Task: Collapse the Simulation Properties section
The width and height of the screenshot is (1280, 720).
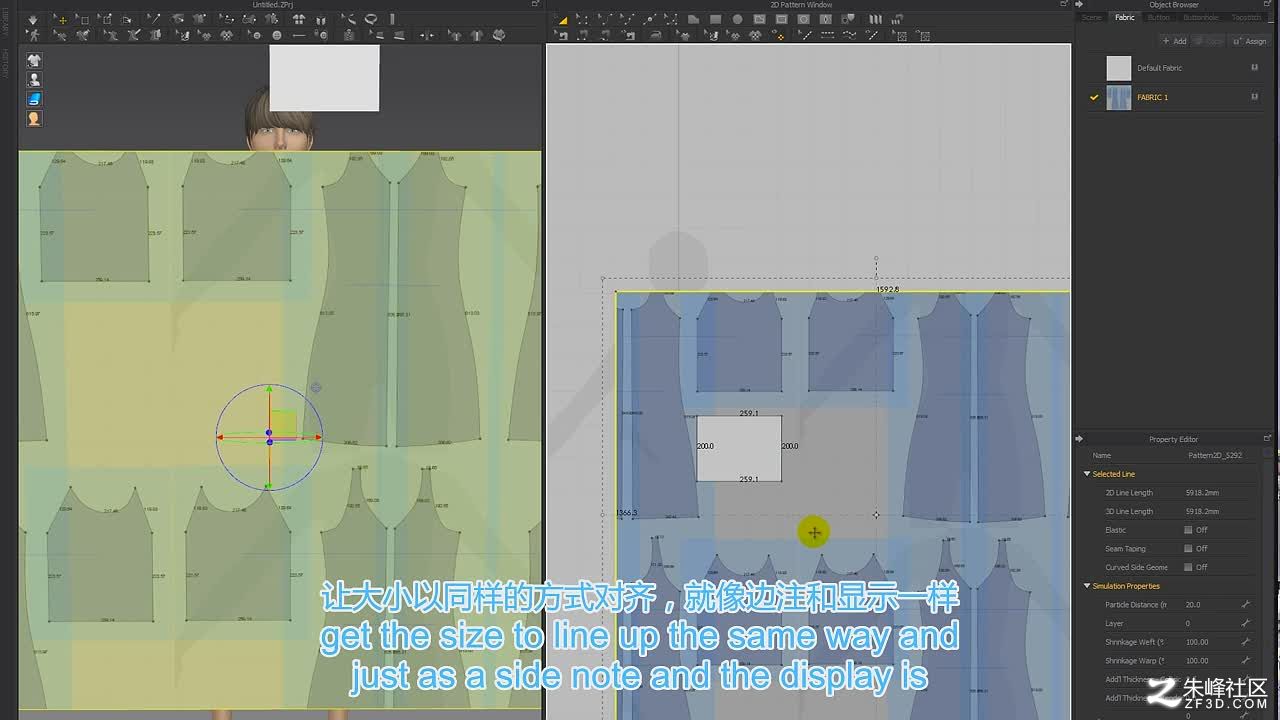Action: tap(1087, 586)
